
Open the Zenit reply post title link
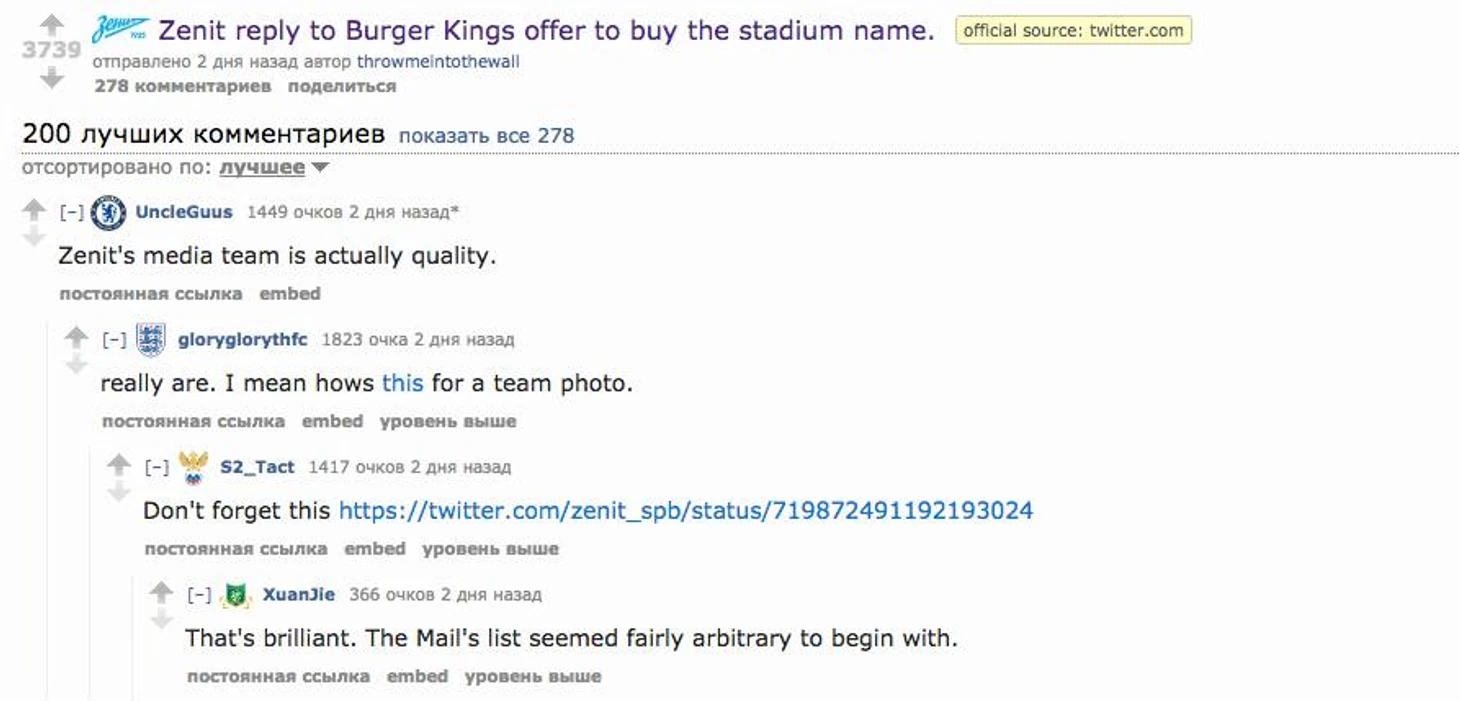click(546, 31)
